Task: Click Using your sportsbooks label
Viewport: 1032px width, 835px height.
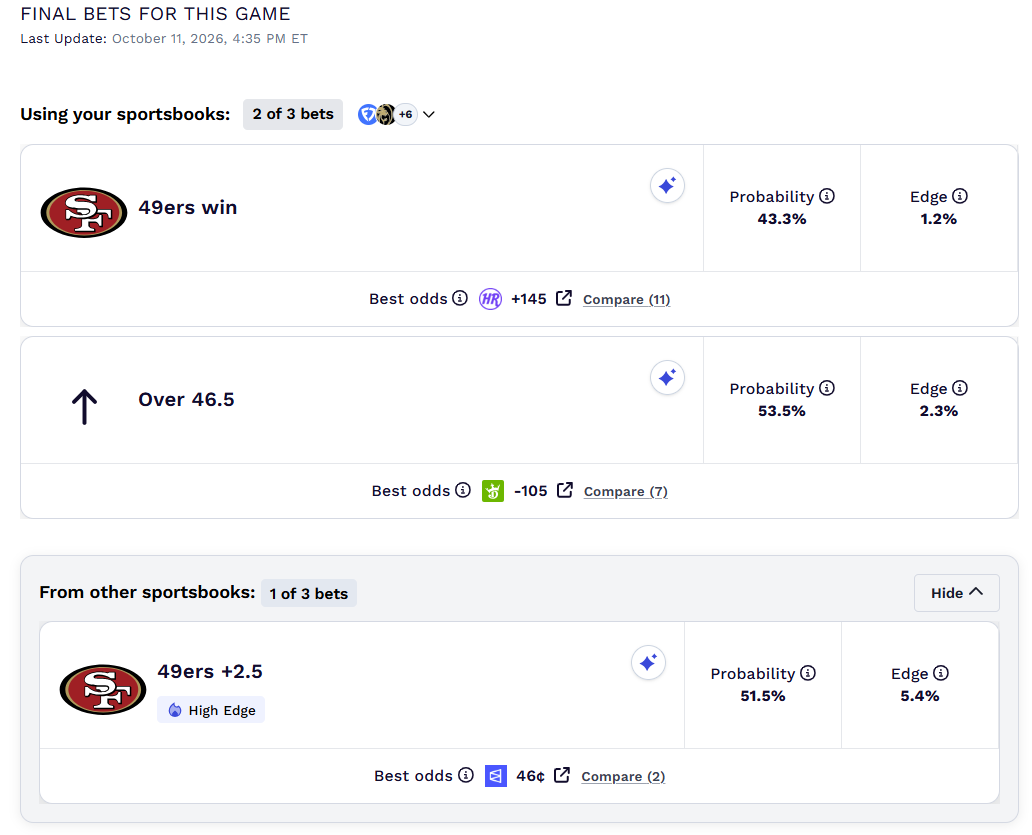Action: pyautogui.click(x=125, y=114)
